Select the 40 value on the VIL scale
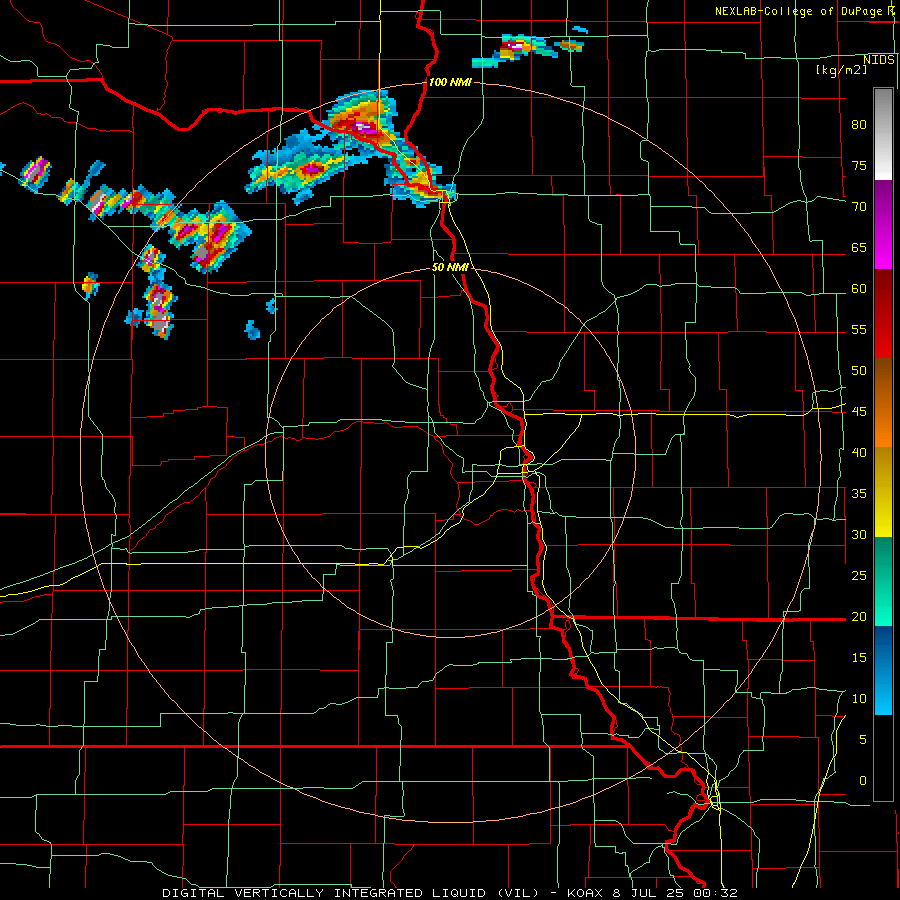Screen dimensions: 900x900 859,452
